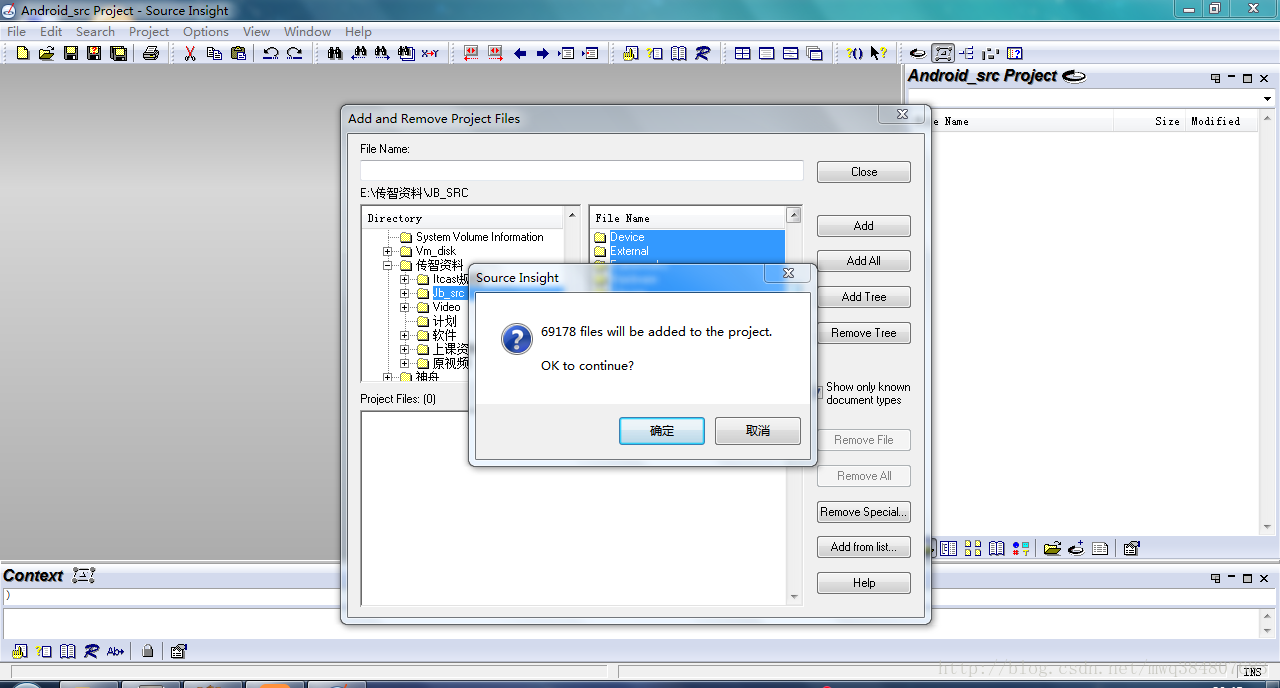Screen dimensions: 1280x688
Task: Click the Add Tree button
Action: pos(864,297)
